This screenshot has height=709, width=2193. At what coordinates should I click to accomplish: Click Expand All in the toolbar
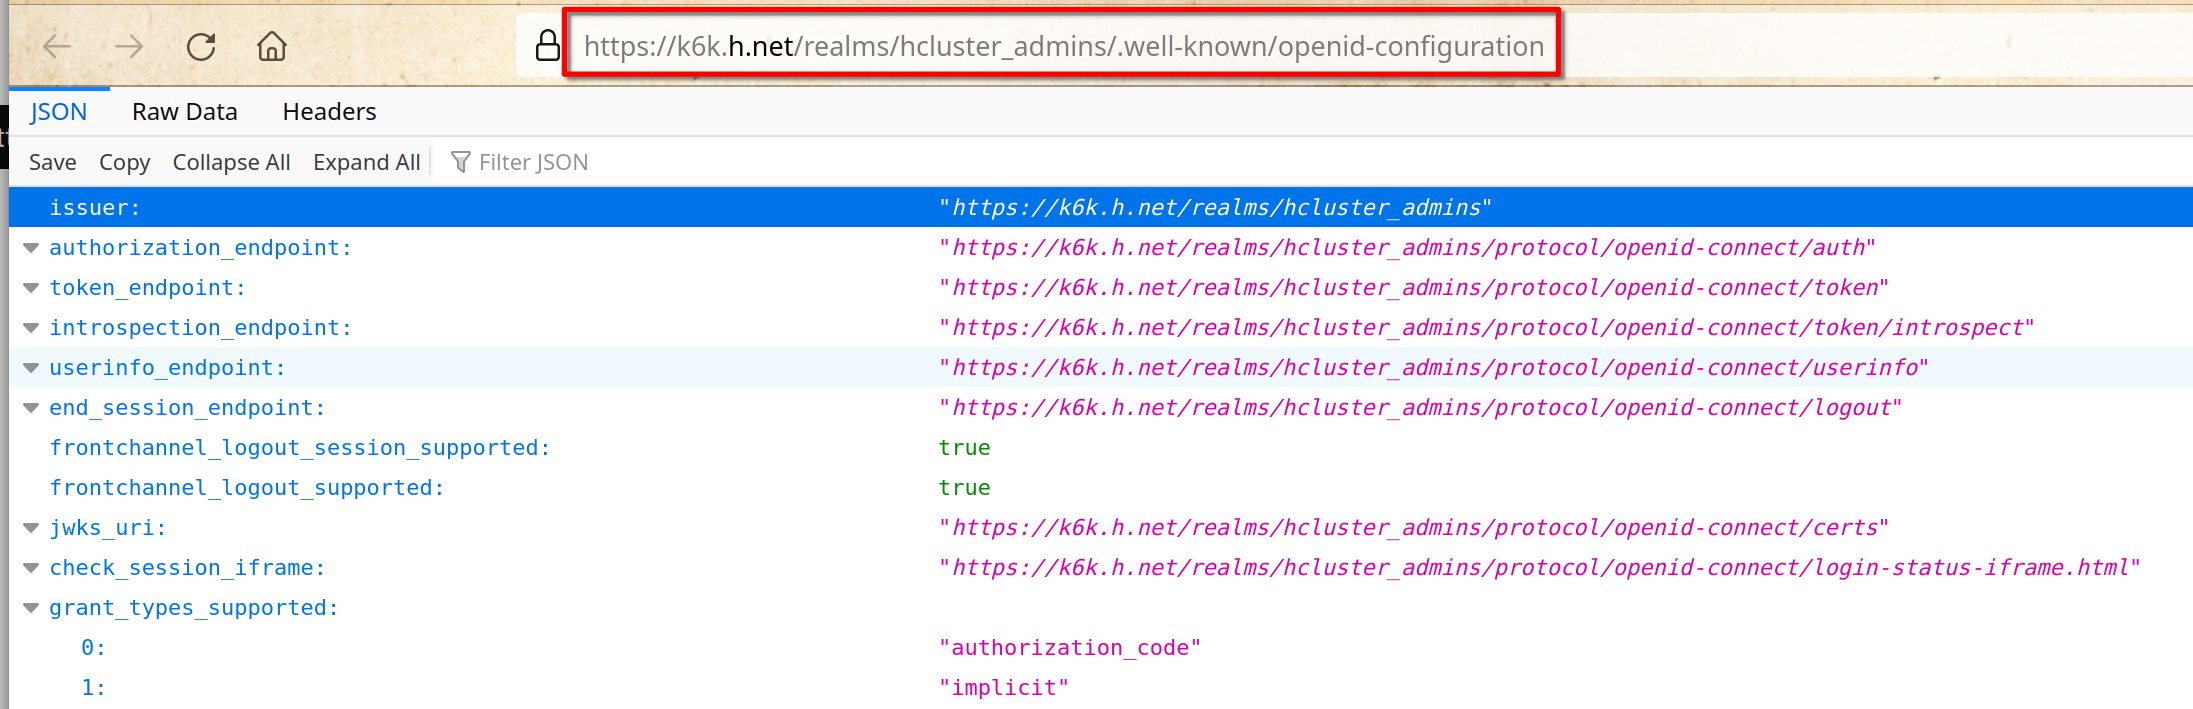(x=366, y=162)
